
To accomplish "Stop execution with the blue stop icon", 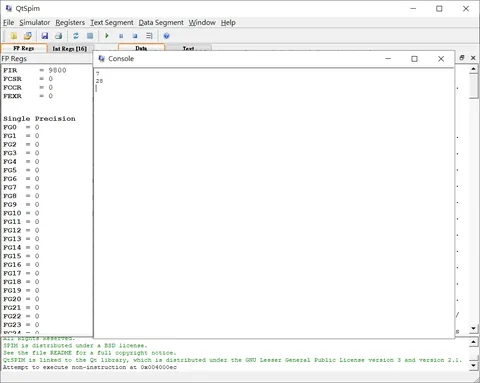I will pyautogui.click(x=135, y=36).
